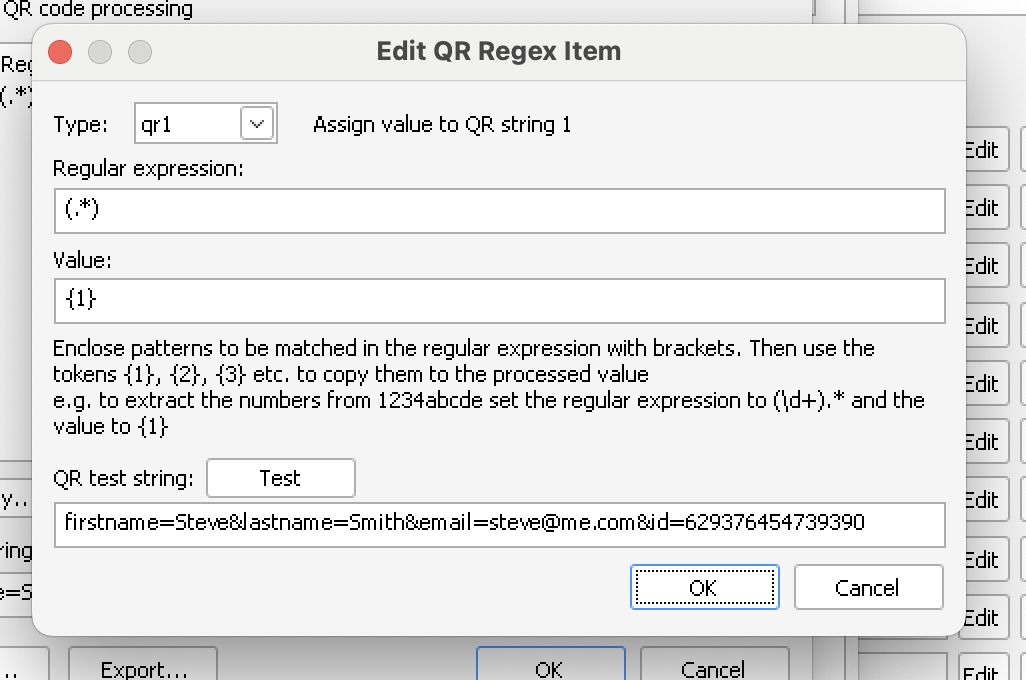The height and width of the screenshot is (680, 1026).
Task: Confirm with the dialog's focused OK button
Action: (704, 587)
